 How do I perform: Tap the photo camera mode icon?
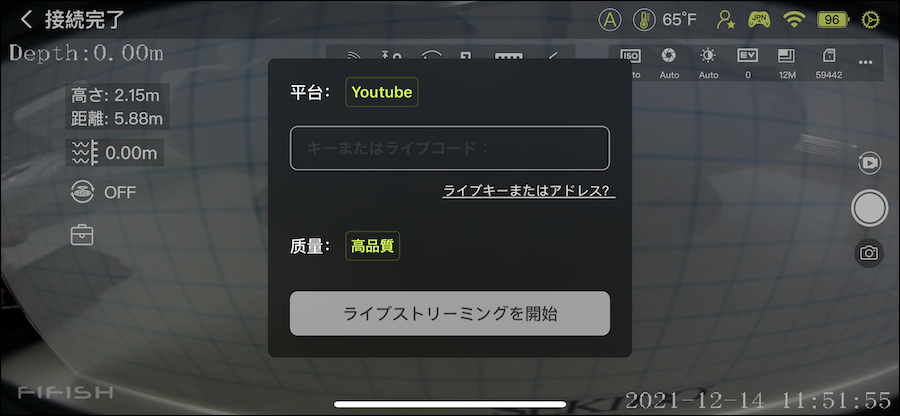point(869,253)
